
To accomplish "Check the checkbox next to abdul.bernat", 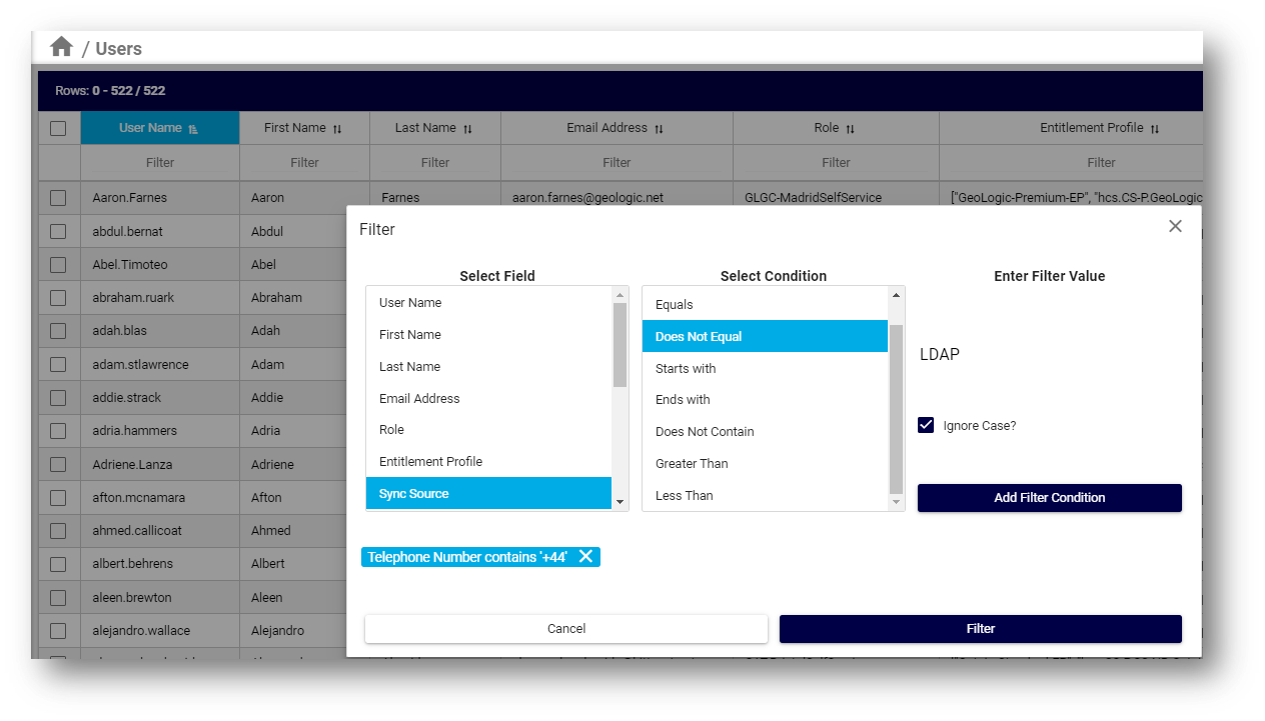I will coord(58,230).
